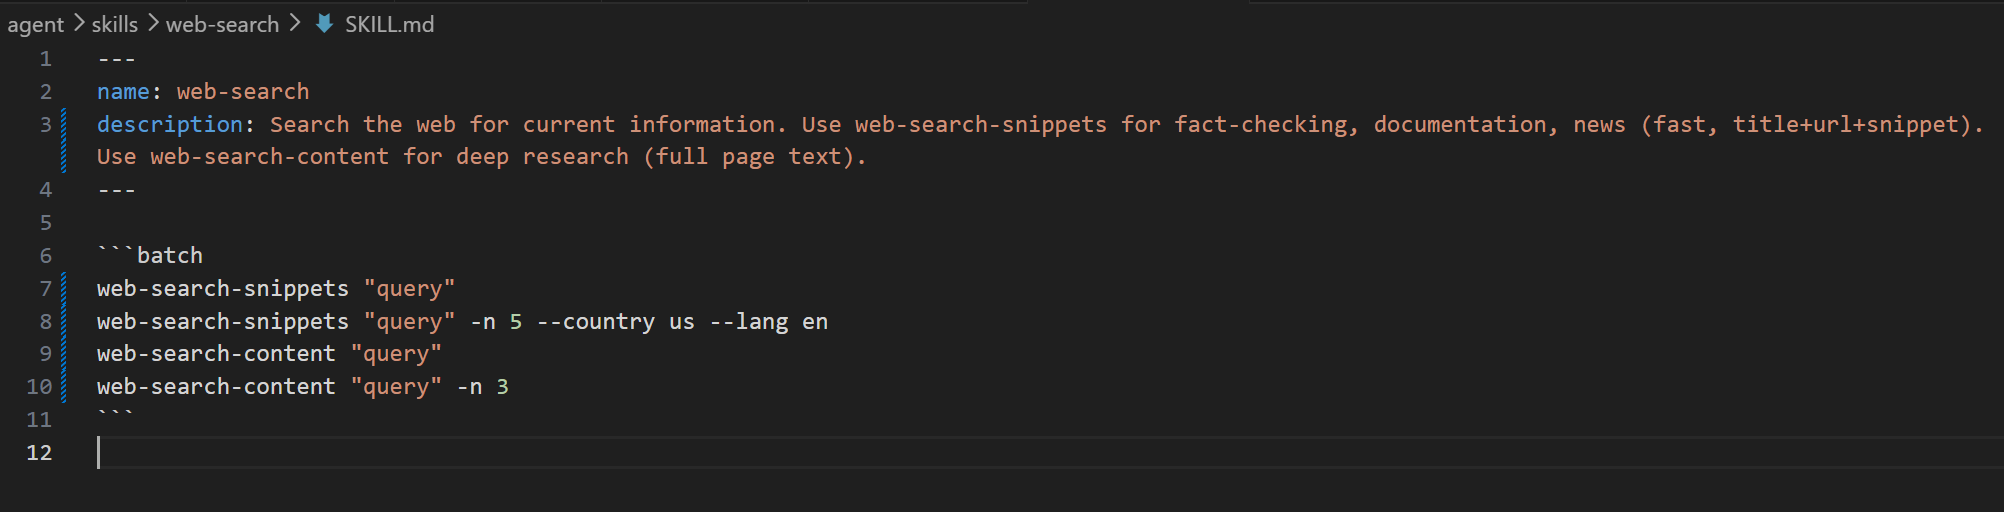Viewport: 2004px width, 512px height.
Task: Select line number 2 in the gutter
Action: point(45,92)
